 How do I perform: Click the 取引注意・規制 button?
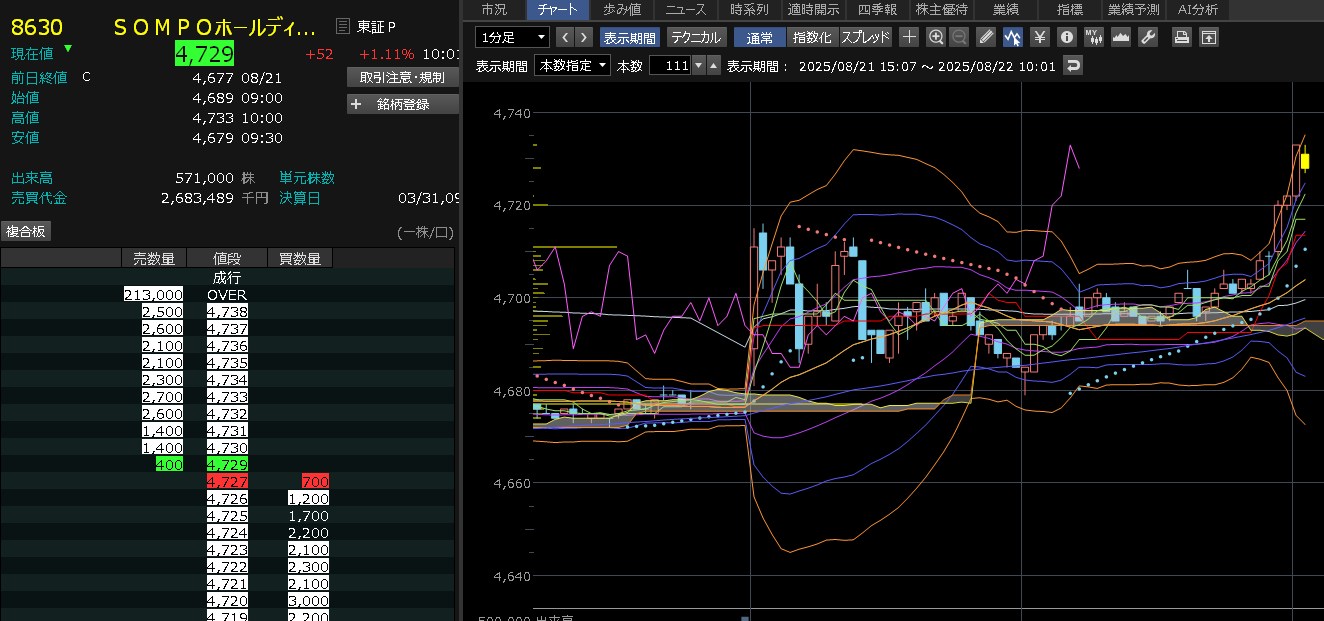[x=402, y=77]
